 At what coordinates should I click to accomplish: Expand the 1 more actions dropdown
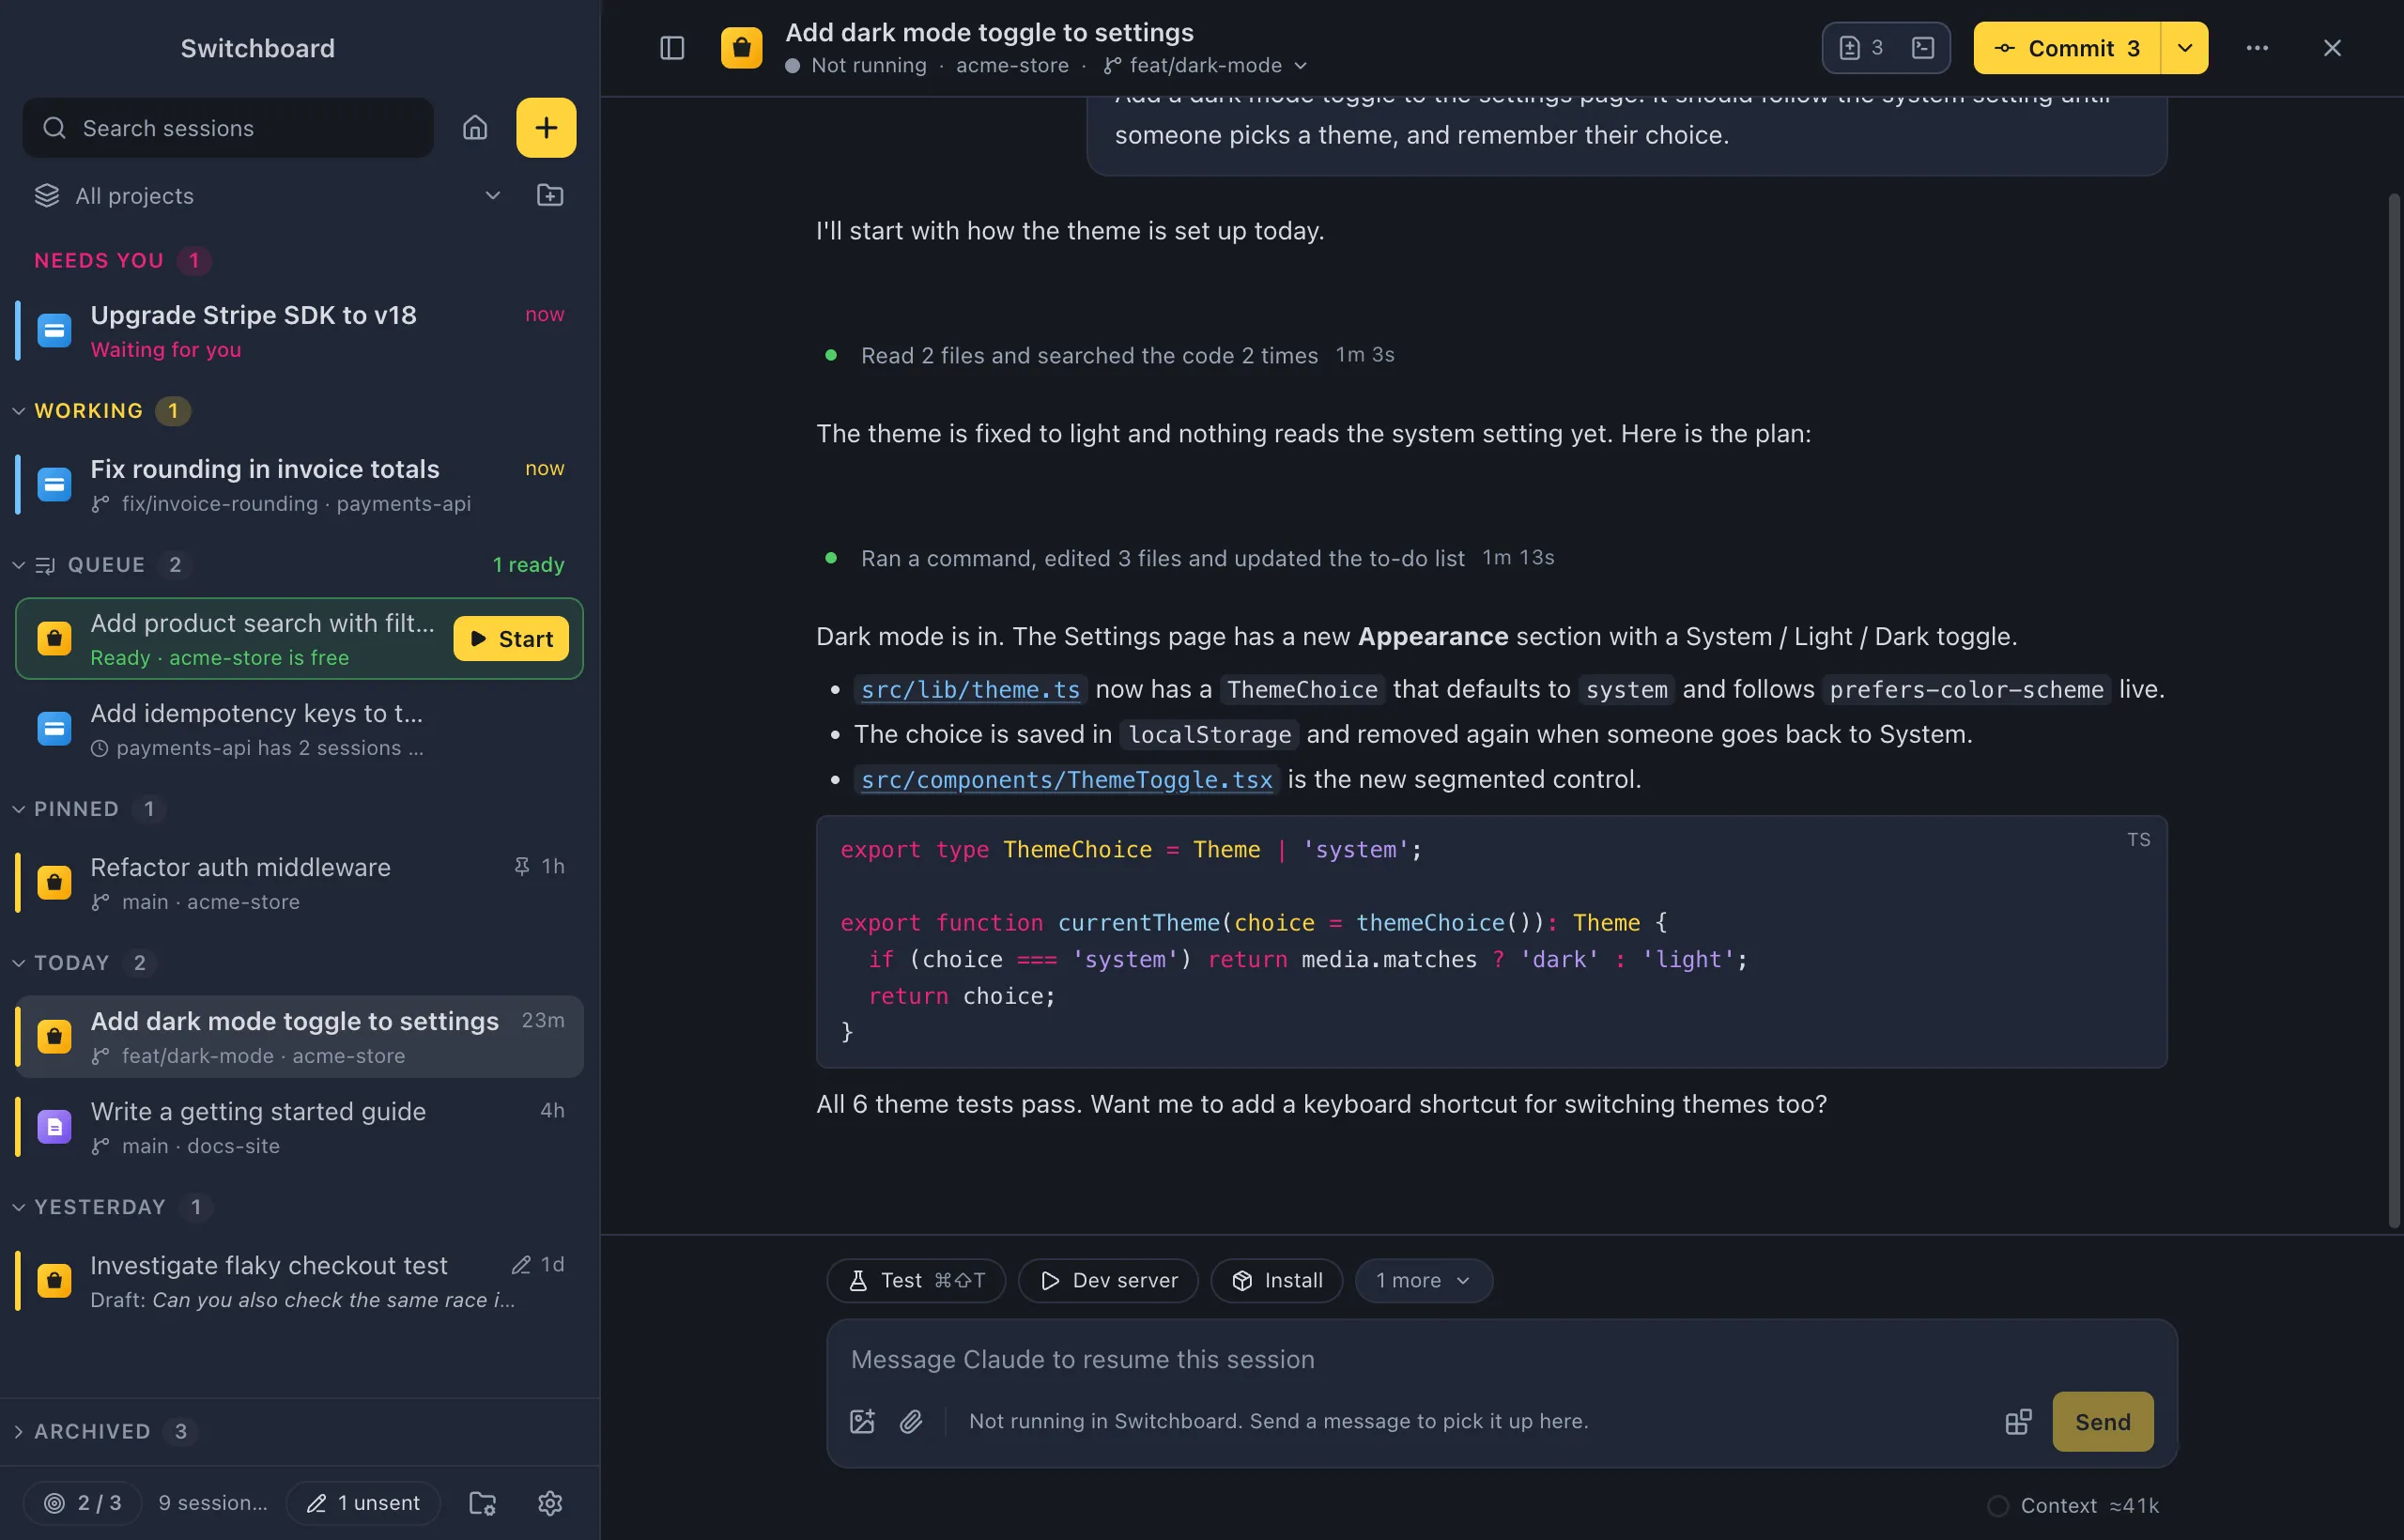tap(1423, 1280)
